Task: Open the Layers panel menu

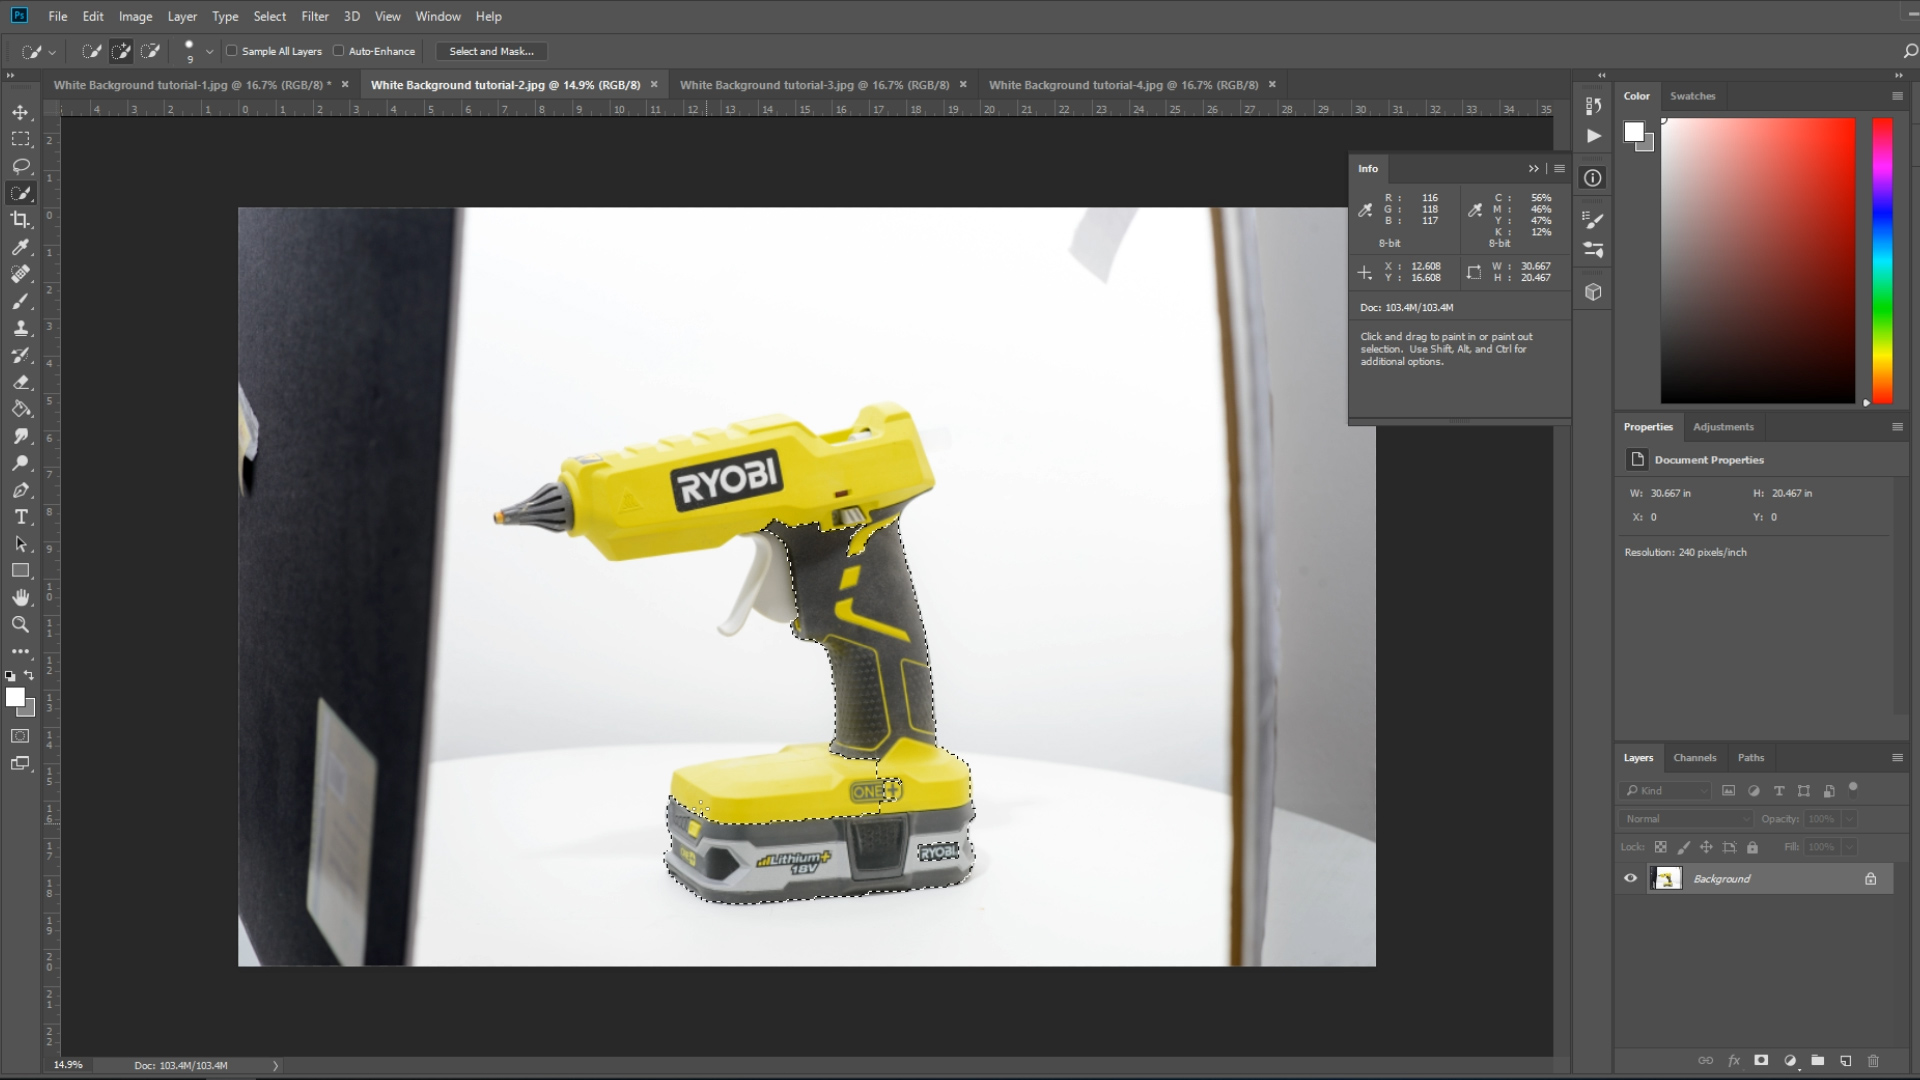Action: [1897, 758]
